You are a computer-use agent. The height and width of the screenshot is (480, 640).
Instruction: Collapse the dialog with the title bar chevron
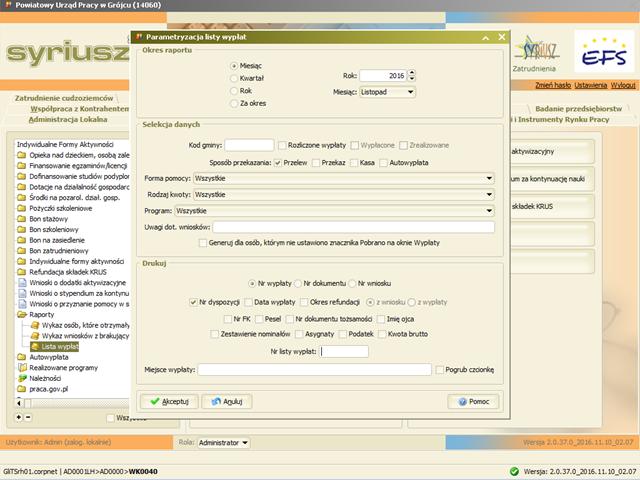click(486, 38)
